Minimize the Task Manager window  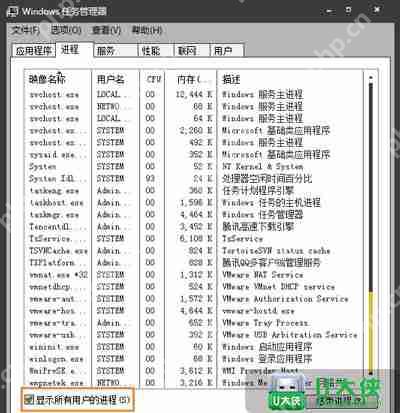point(330,11)
